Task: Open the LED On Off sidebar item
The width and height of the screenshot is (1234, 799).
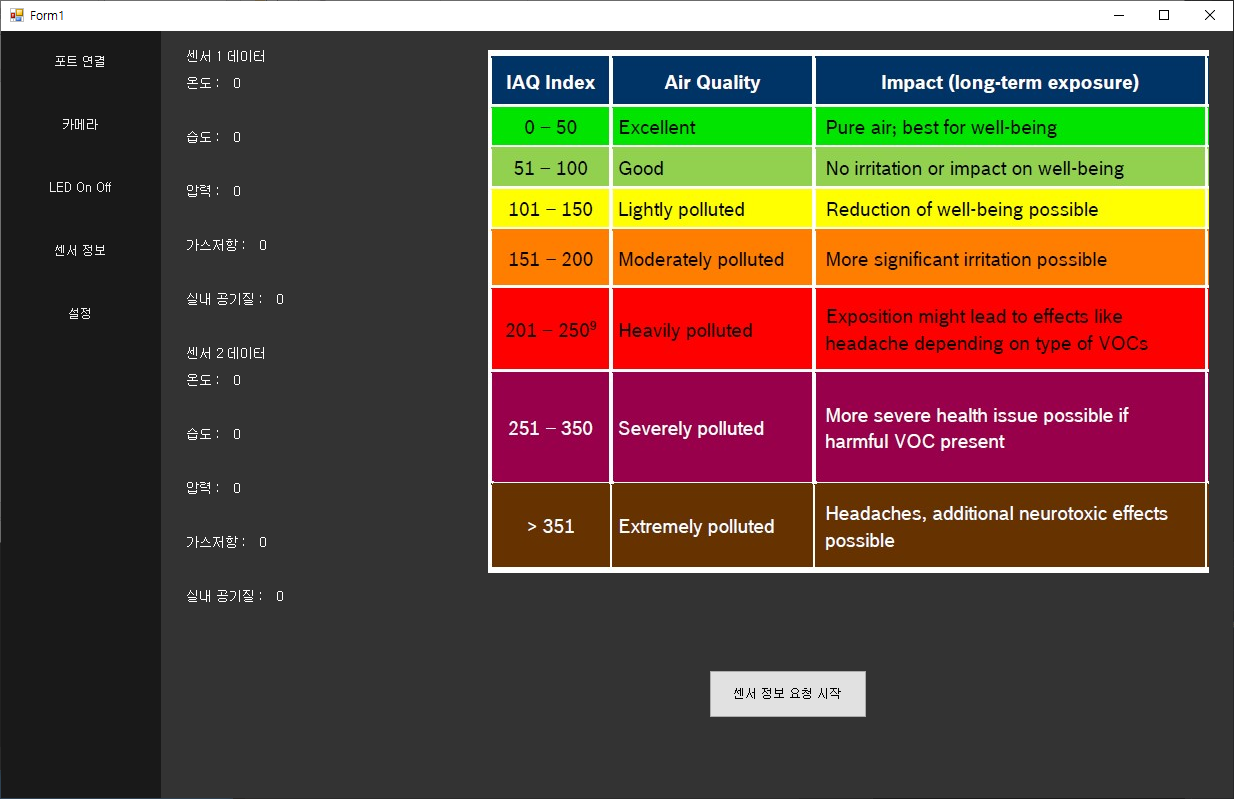Action: pyautogui.click(x=80, y=188)
